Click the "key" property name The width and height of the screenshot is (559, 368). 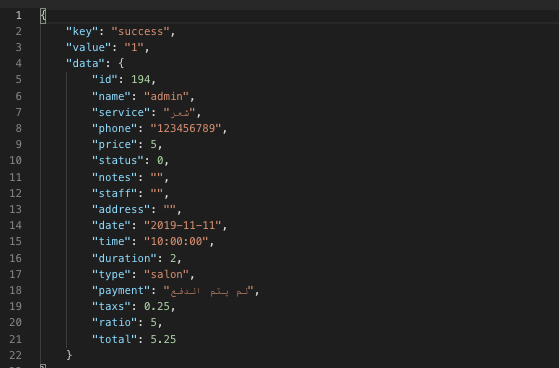point(82,31)
